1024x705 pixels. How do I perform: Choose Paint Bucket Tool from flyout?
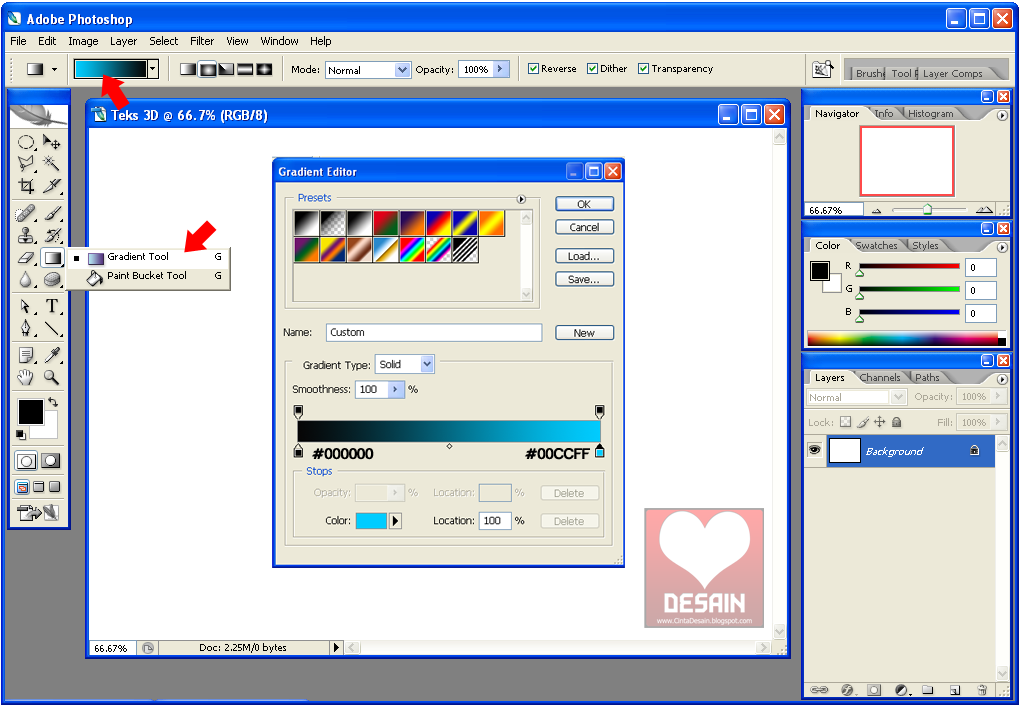pyautogui.click(x=149, y=276)
